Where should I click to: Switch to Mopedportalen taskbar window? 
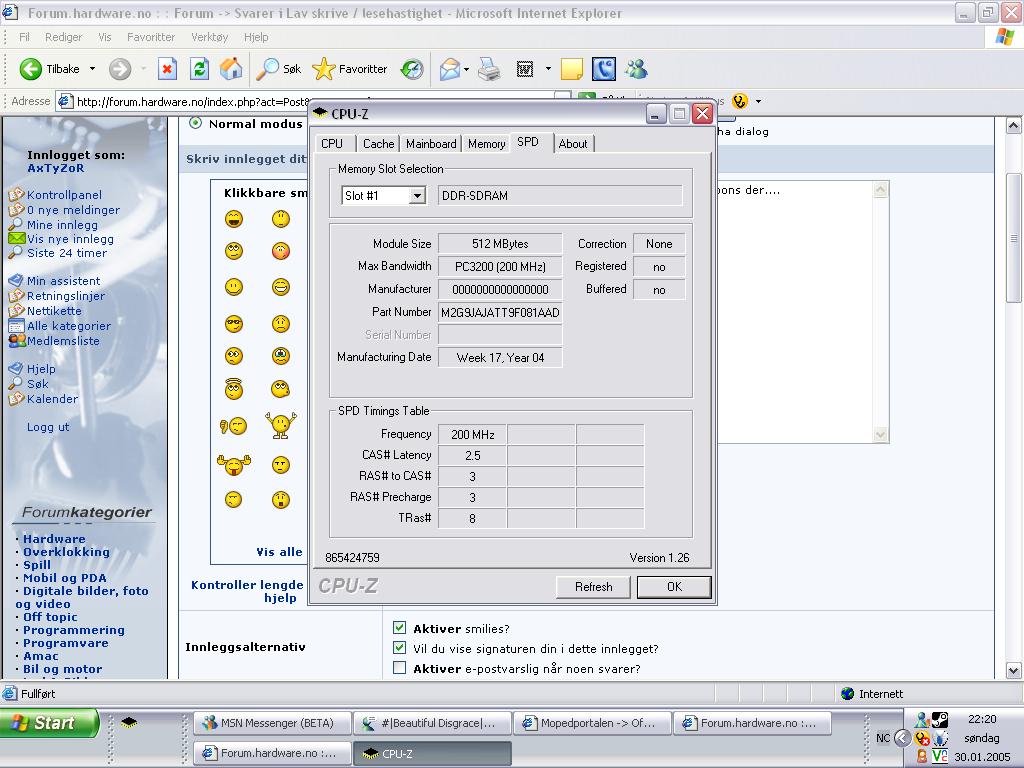click(x=592, y=723)
